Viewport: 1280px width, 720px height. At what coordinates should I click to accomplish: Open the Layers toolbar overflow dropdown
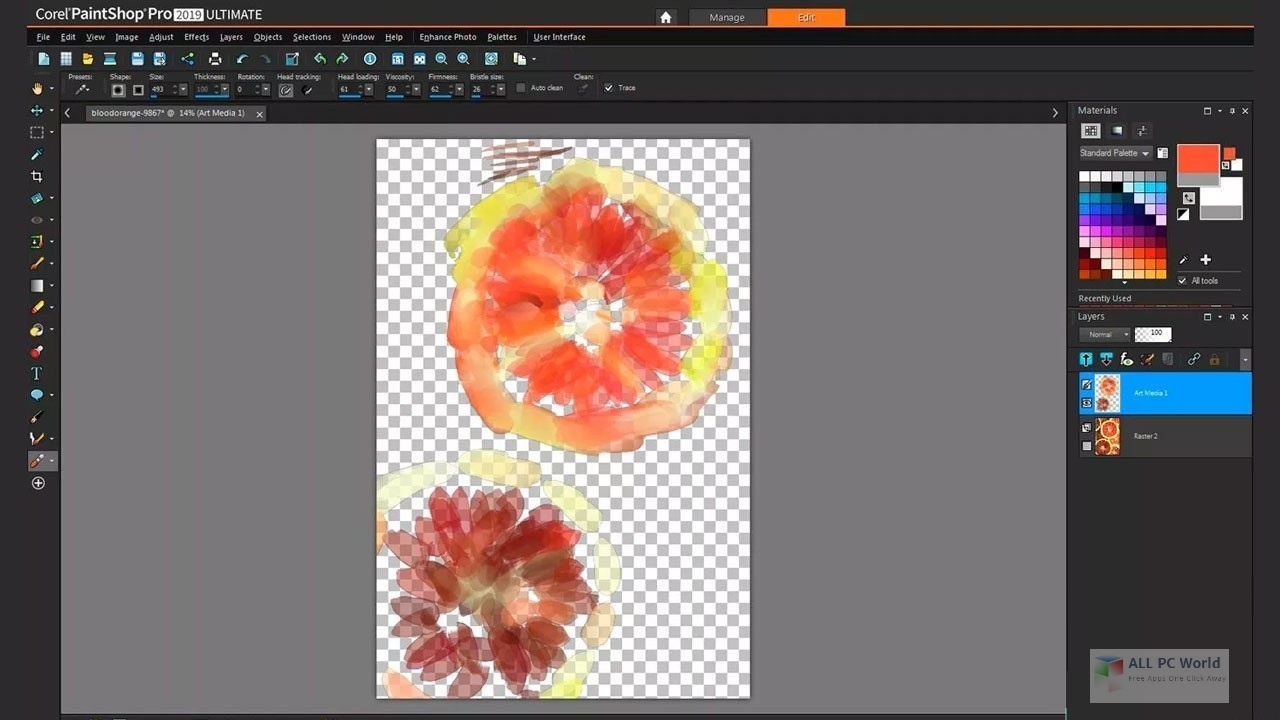[1244, 359]
